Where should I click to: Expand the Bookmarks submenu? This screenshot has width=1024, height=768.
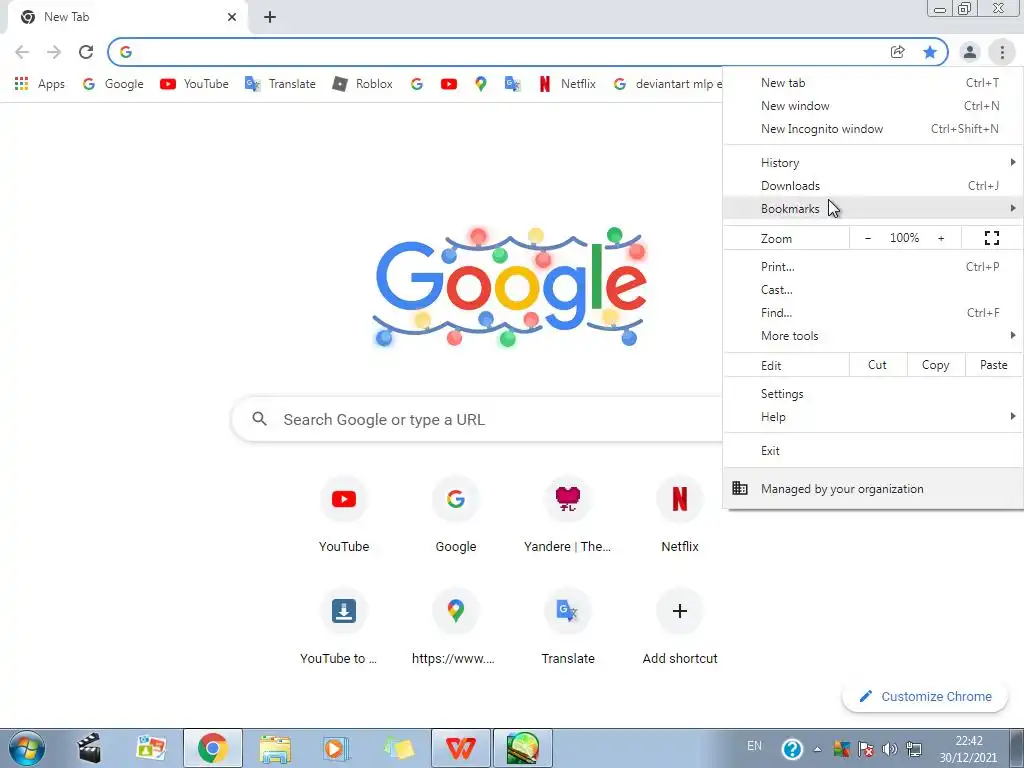[x=873, y=208]
